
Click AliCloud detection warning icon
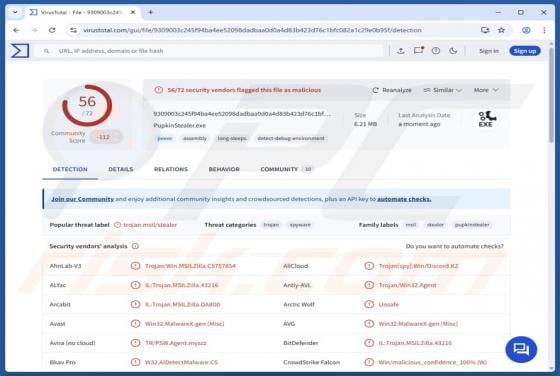(369, 266)
